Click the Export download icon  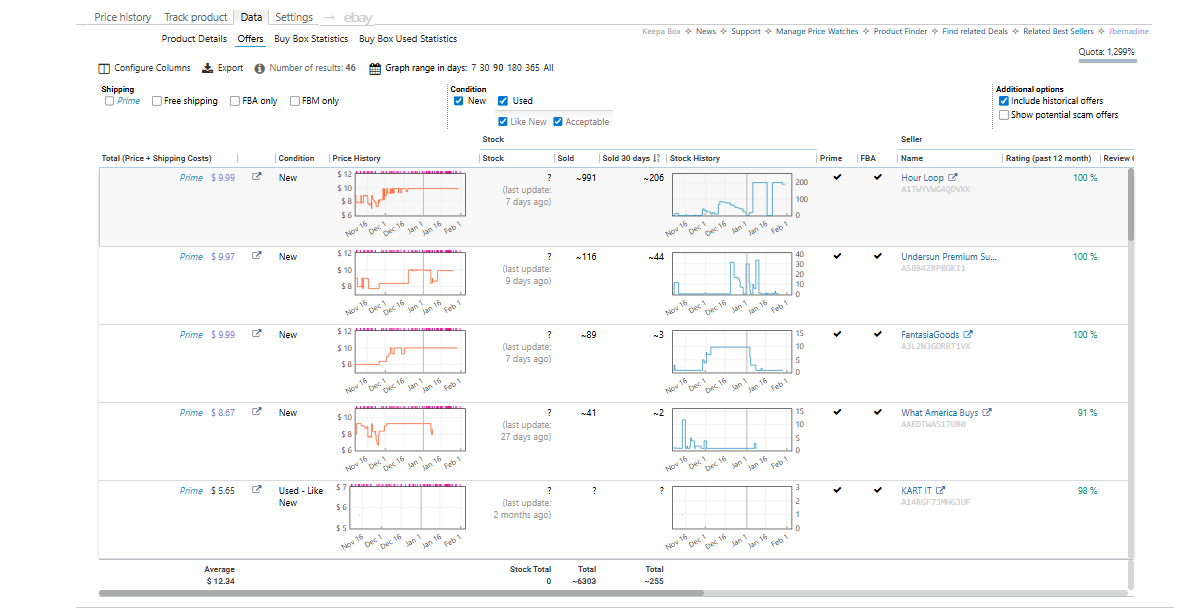pos(208,69)
